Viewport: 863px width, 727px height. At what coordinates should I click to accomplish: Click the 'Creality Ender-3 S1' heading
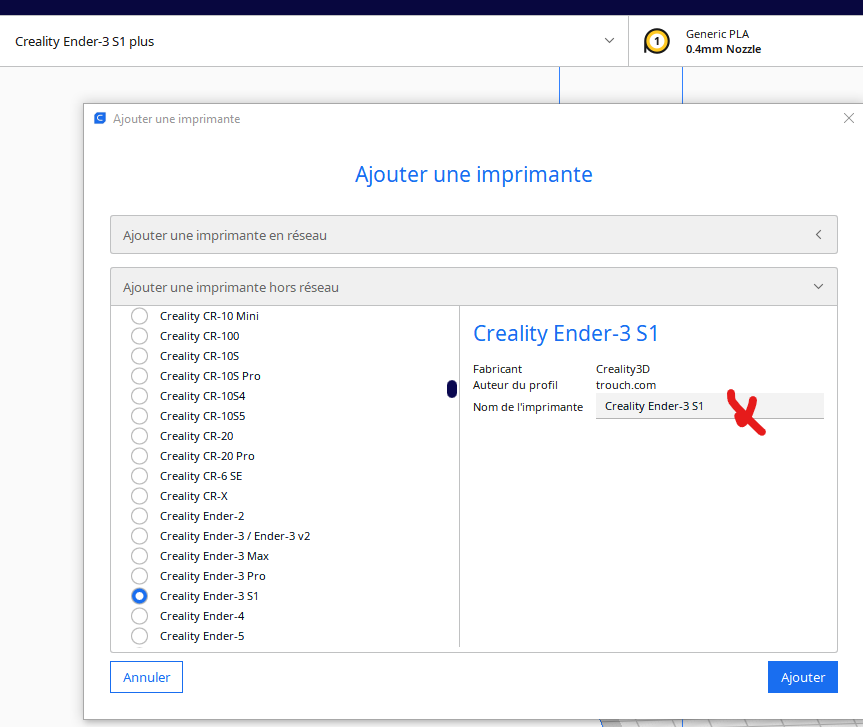(x=565, y=334)
